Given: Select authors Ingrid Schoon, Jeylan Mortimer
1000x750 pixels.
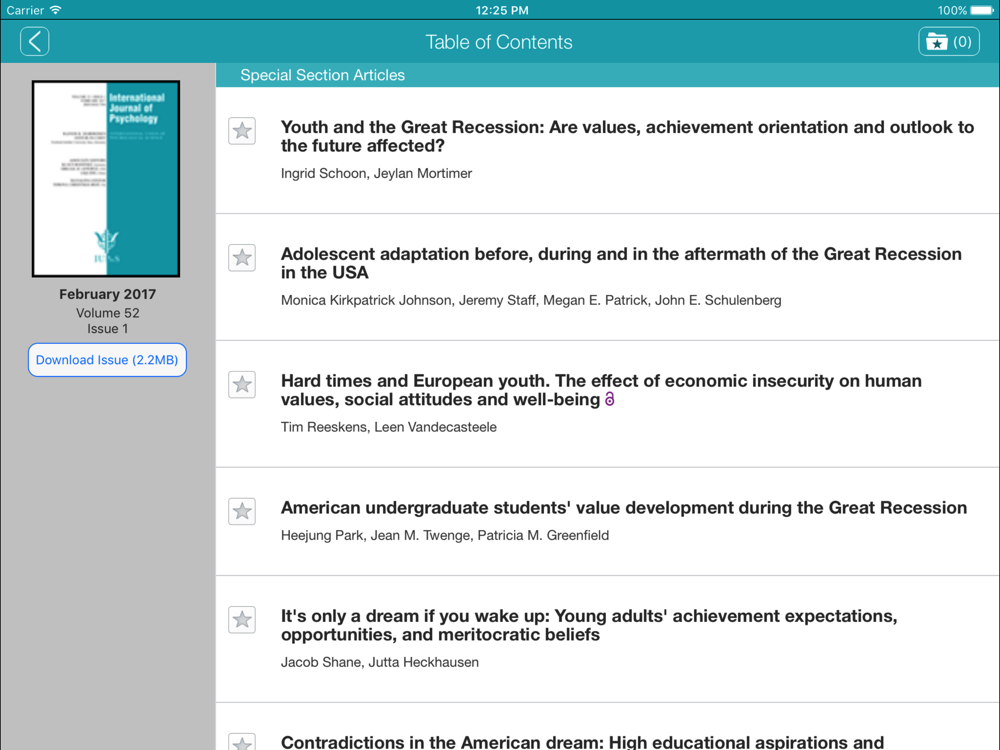Looking at the screenshot, I should tap(376, 173).
